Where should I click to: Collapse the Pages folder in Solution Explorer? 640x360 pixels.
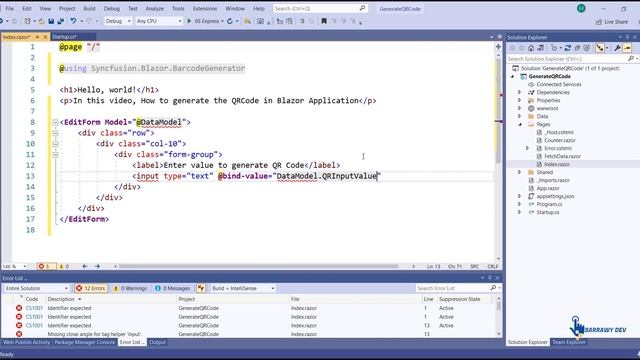520,124
